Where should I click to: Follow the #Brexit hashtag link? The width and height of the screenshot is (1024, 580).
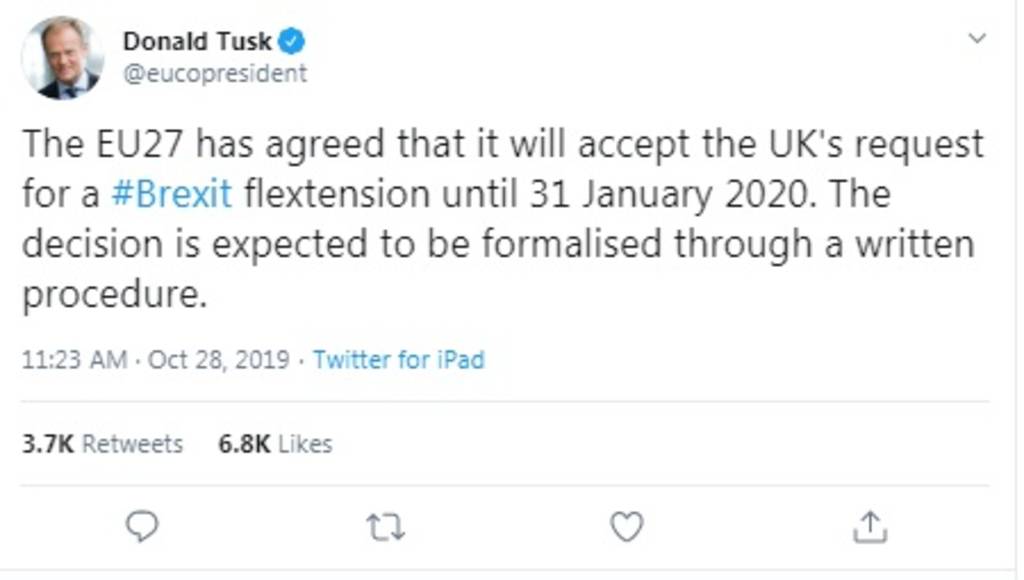[x=171, y=192]
